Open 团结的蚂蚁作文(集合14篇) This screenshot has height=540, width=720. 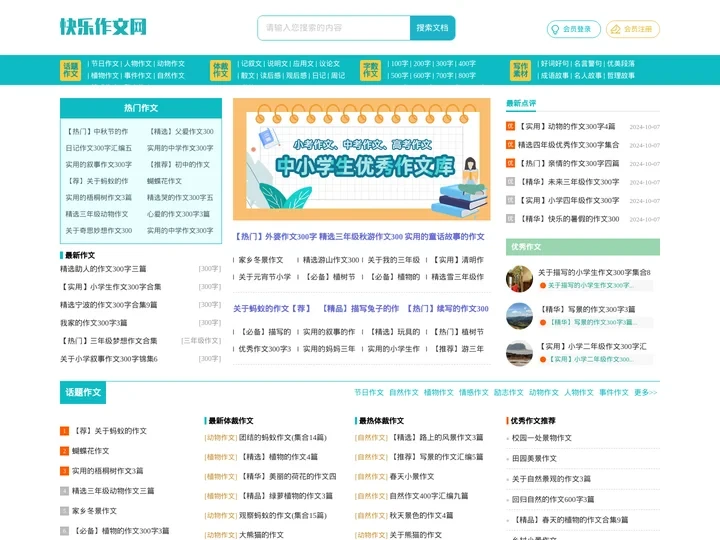[x=282, y=438]
